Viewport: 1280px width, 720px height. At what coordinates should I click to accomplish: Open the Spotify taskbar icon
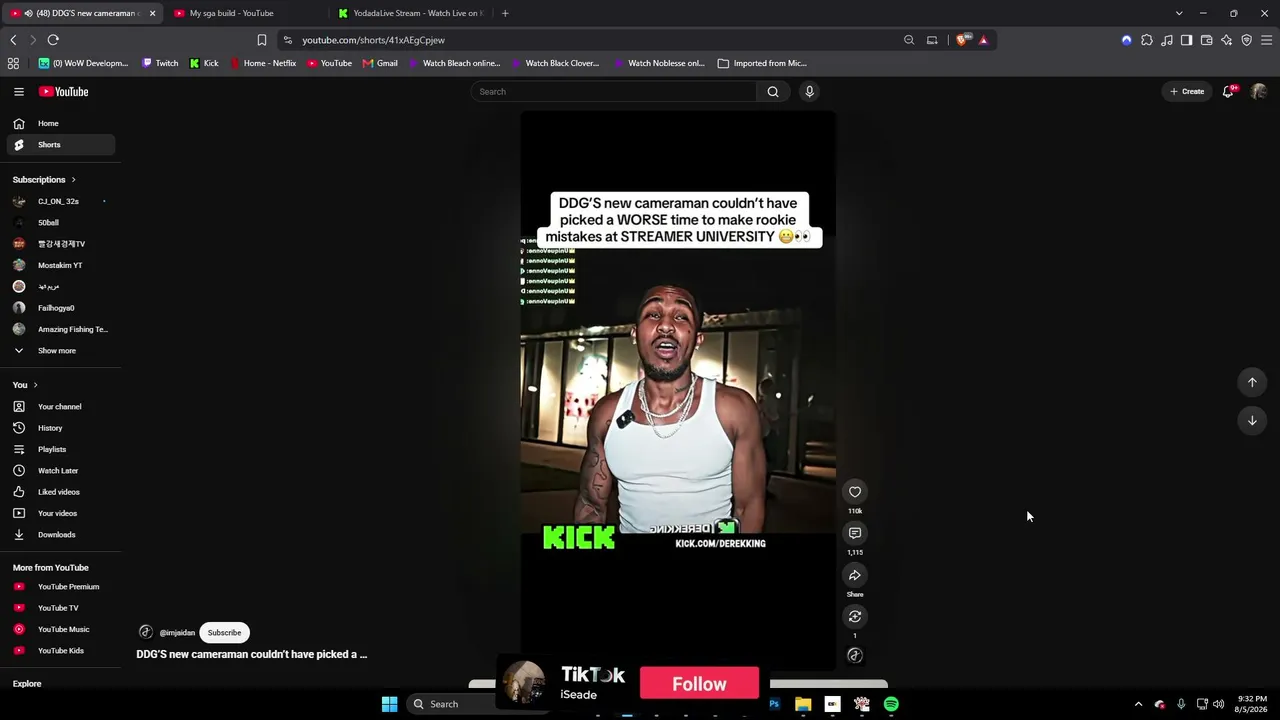[891, 704]
